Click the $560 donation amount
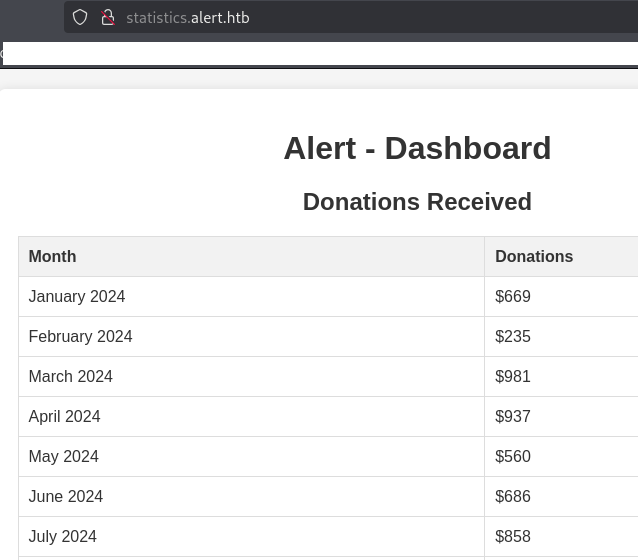Screen dimensions: 638x560 513,456
